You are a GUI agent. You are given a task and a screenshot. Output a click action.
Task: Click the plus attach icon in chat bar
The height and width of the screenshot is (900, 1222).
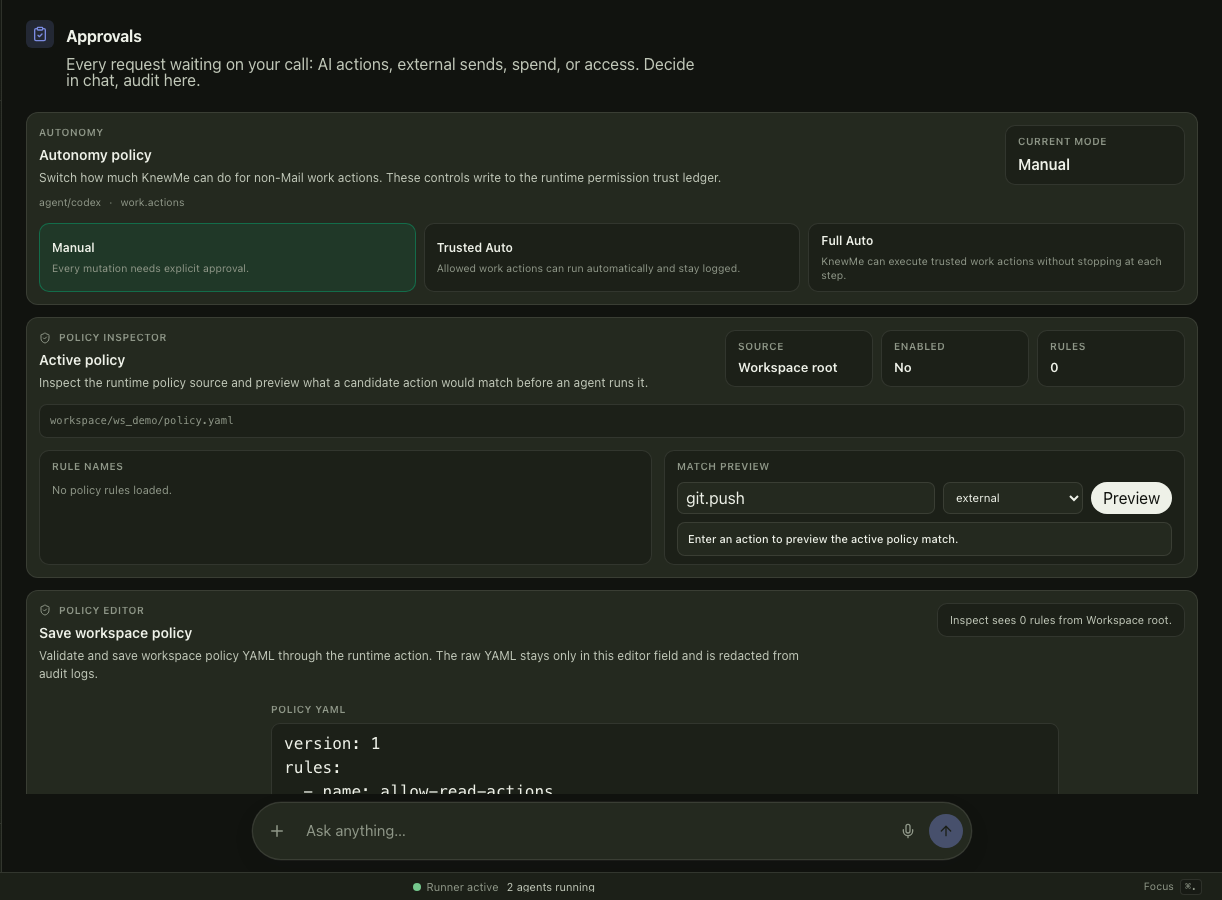tap(277, 831)
